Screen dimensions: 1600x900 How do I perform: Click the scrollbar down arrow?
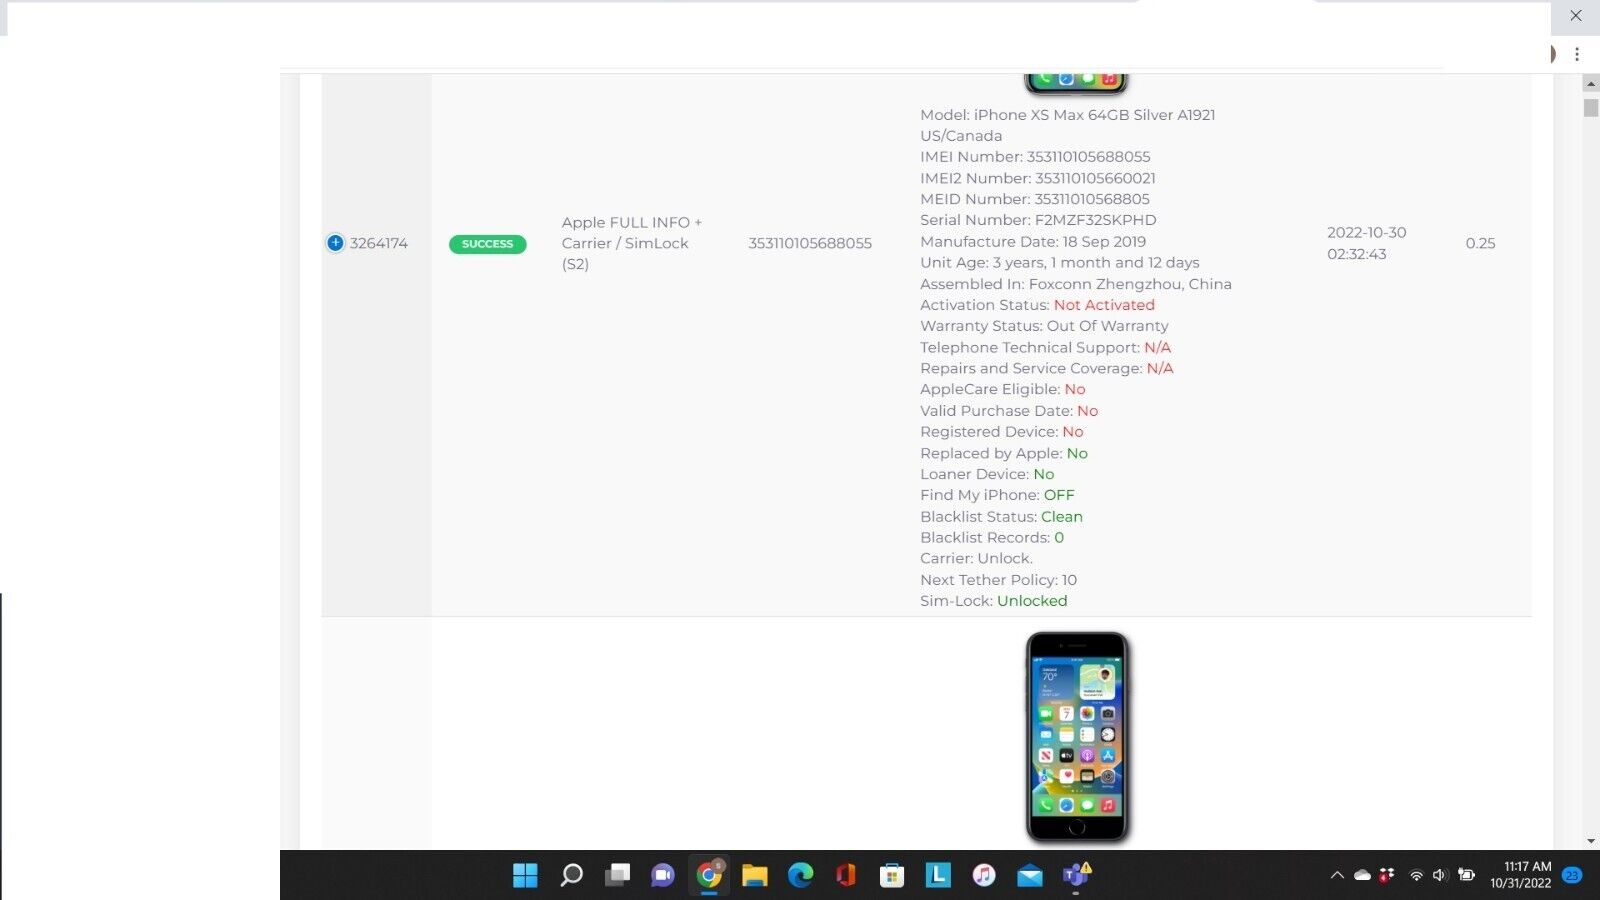click(1591, 842)
